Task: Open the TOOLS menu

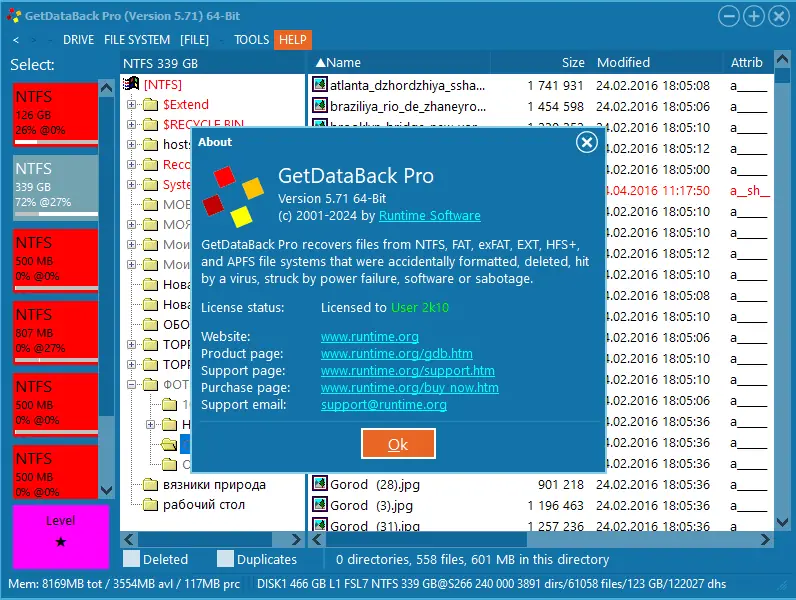Action: tap(251, 40)
